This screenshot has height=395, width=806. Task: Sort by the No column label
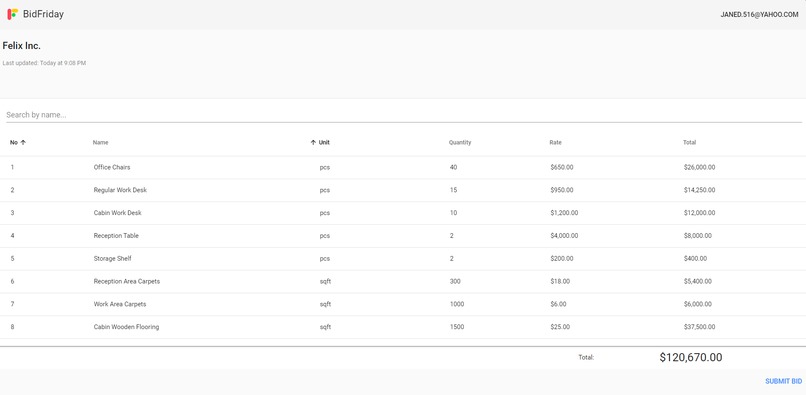coord(14,142)
